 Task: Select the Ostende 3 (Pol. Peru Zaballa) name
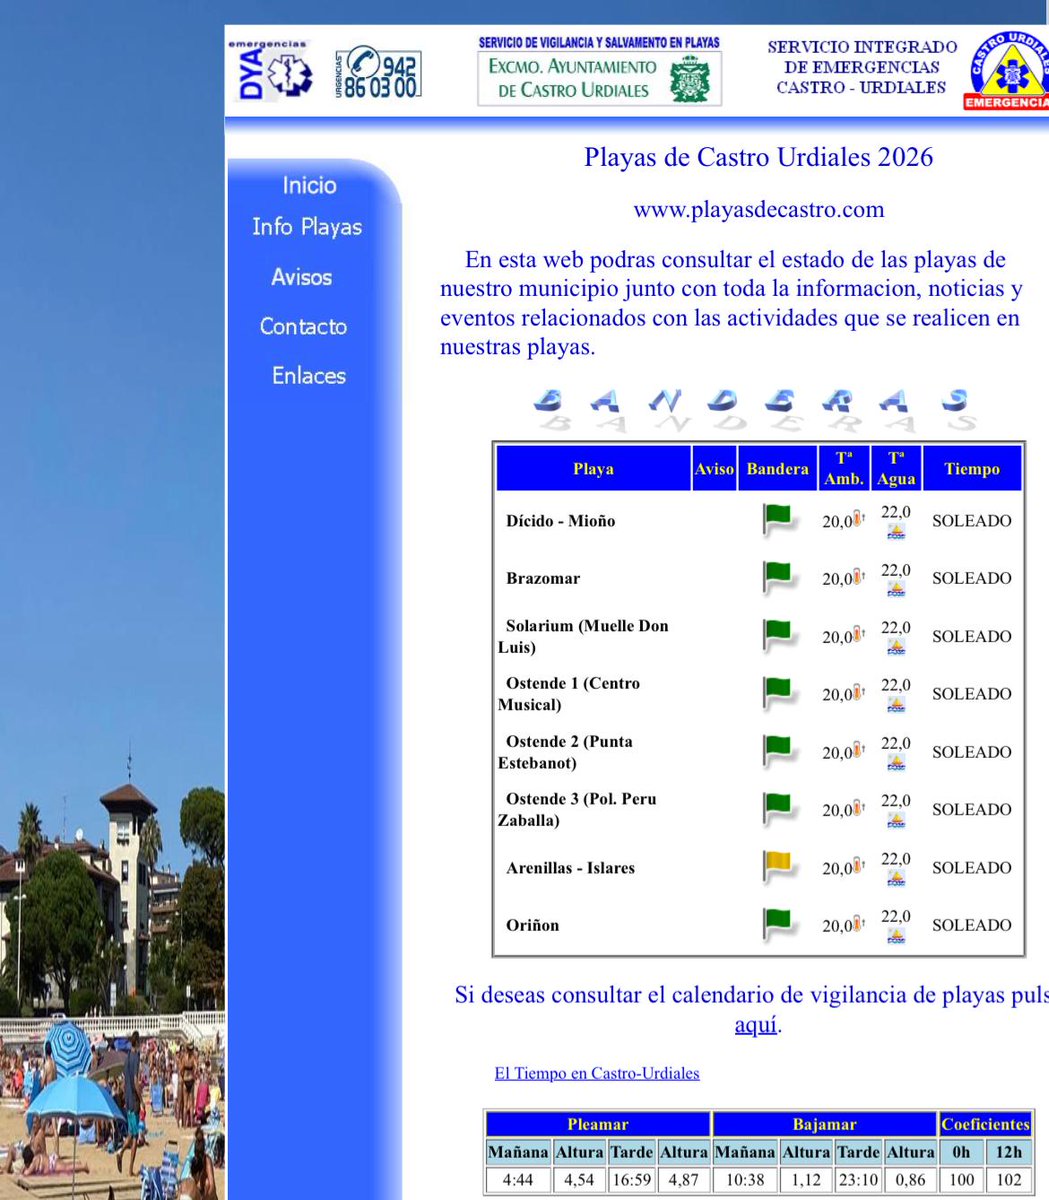point(578,809)
